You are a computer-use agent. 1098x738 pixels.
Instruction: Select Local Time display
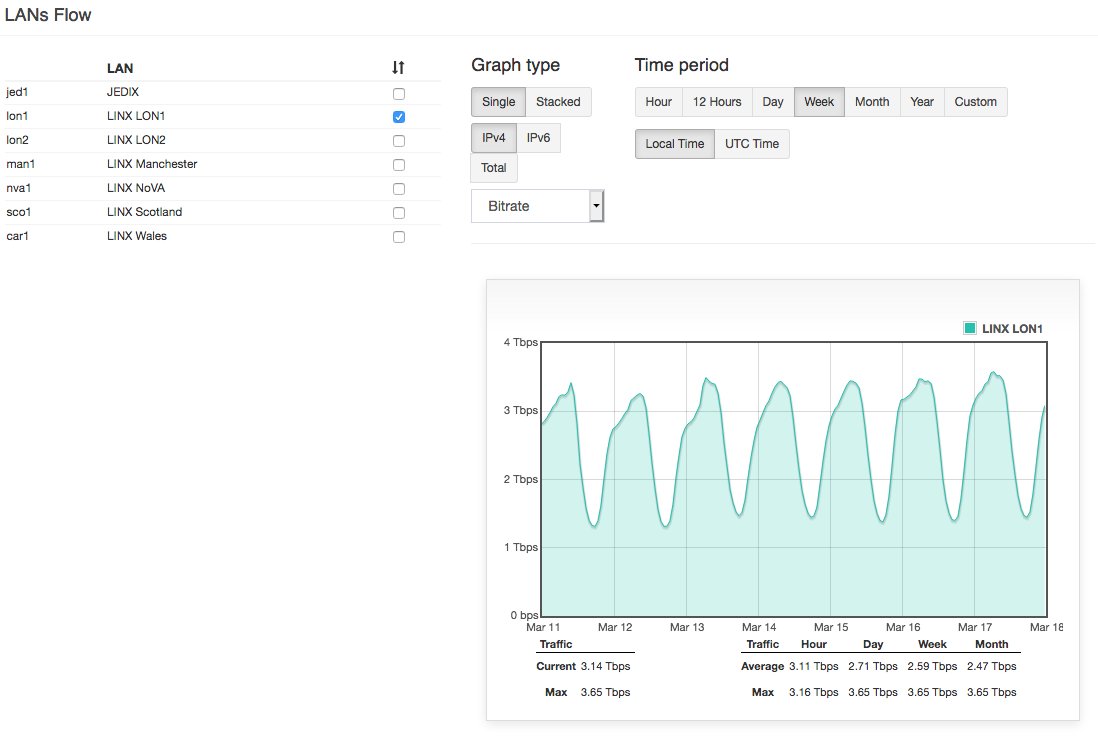point(674,144)
